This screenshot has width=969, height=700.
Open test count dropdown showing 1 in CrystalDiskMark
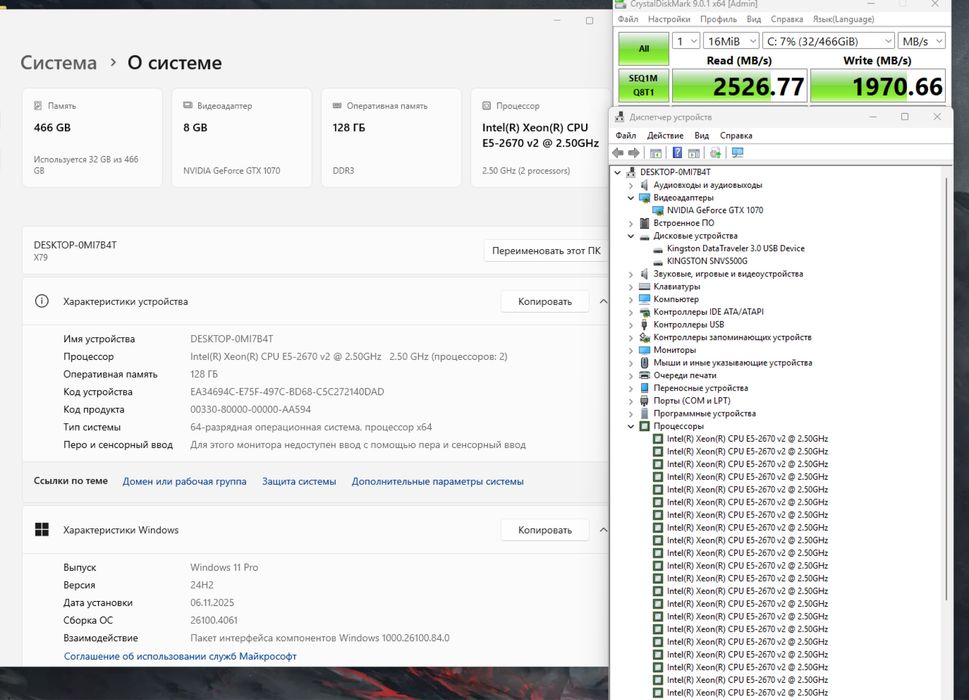coord(685,41)
